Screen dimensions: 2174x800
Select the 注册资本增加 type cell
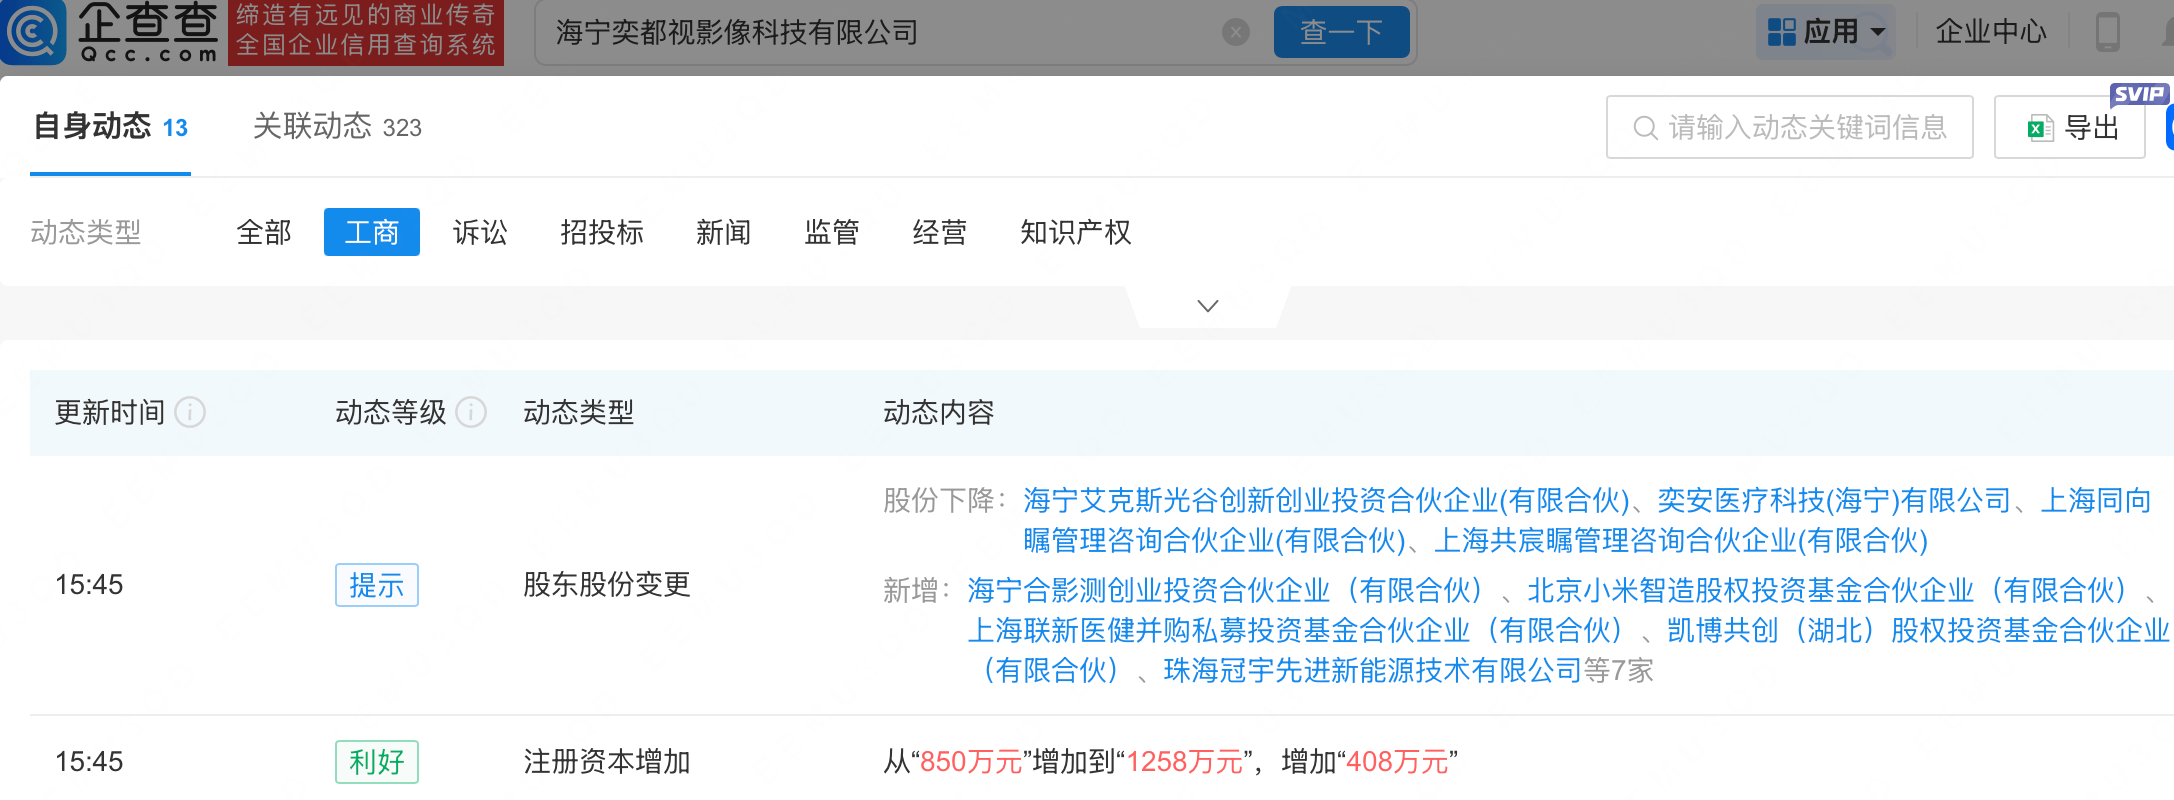pos(607,762)
